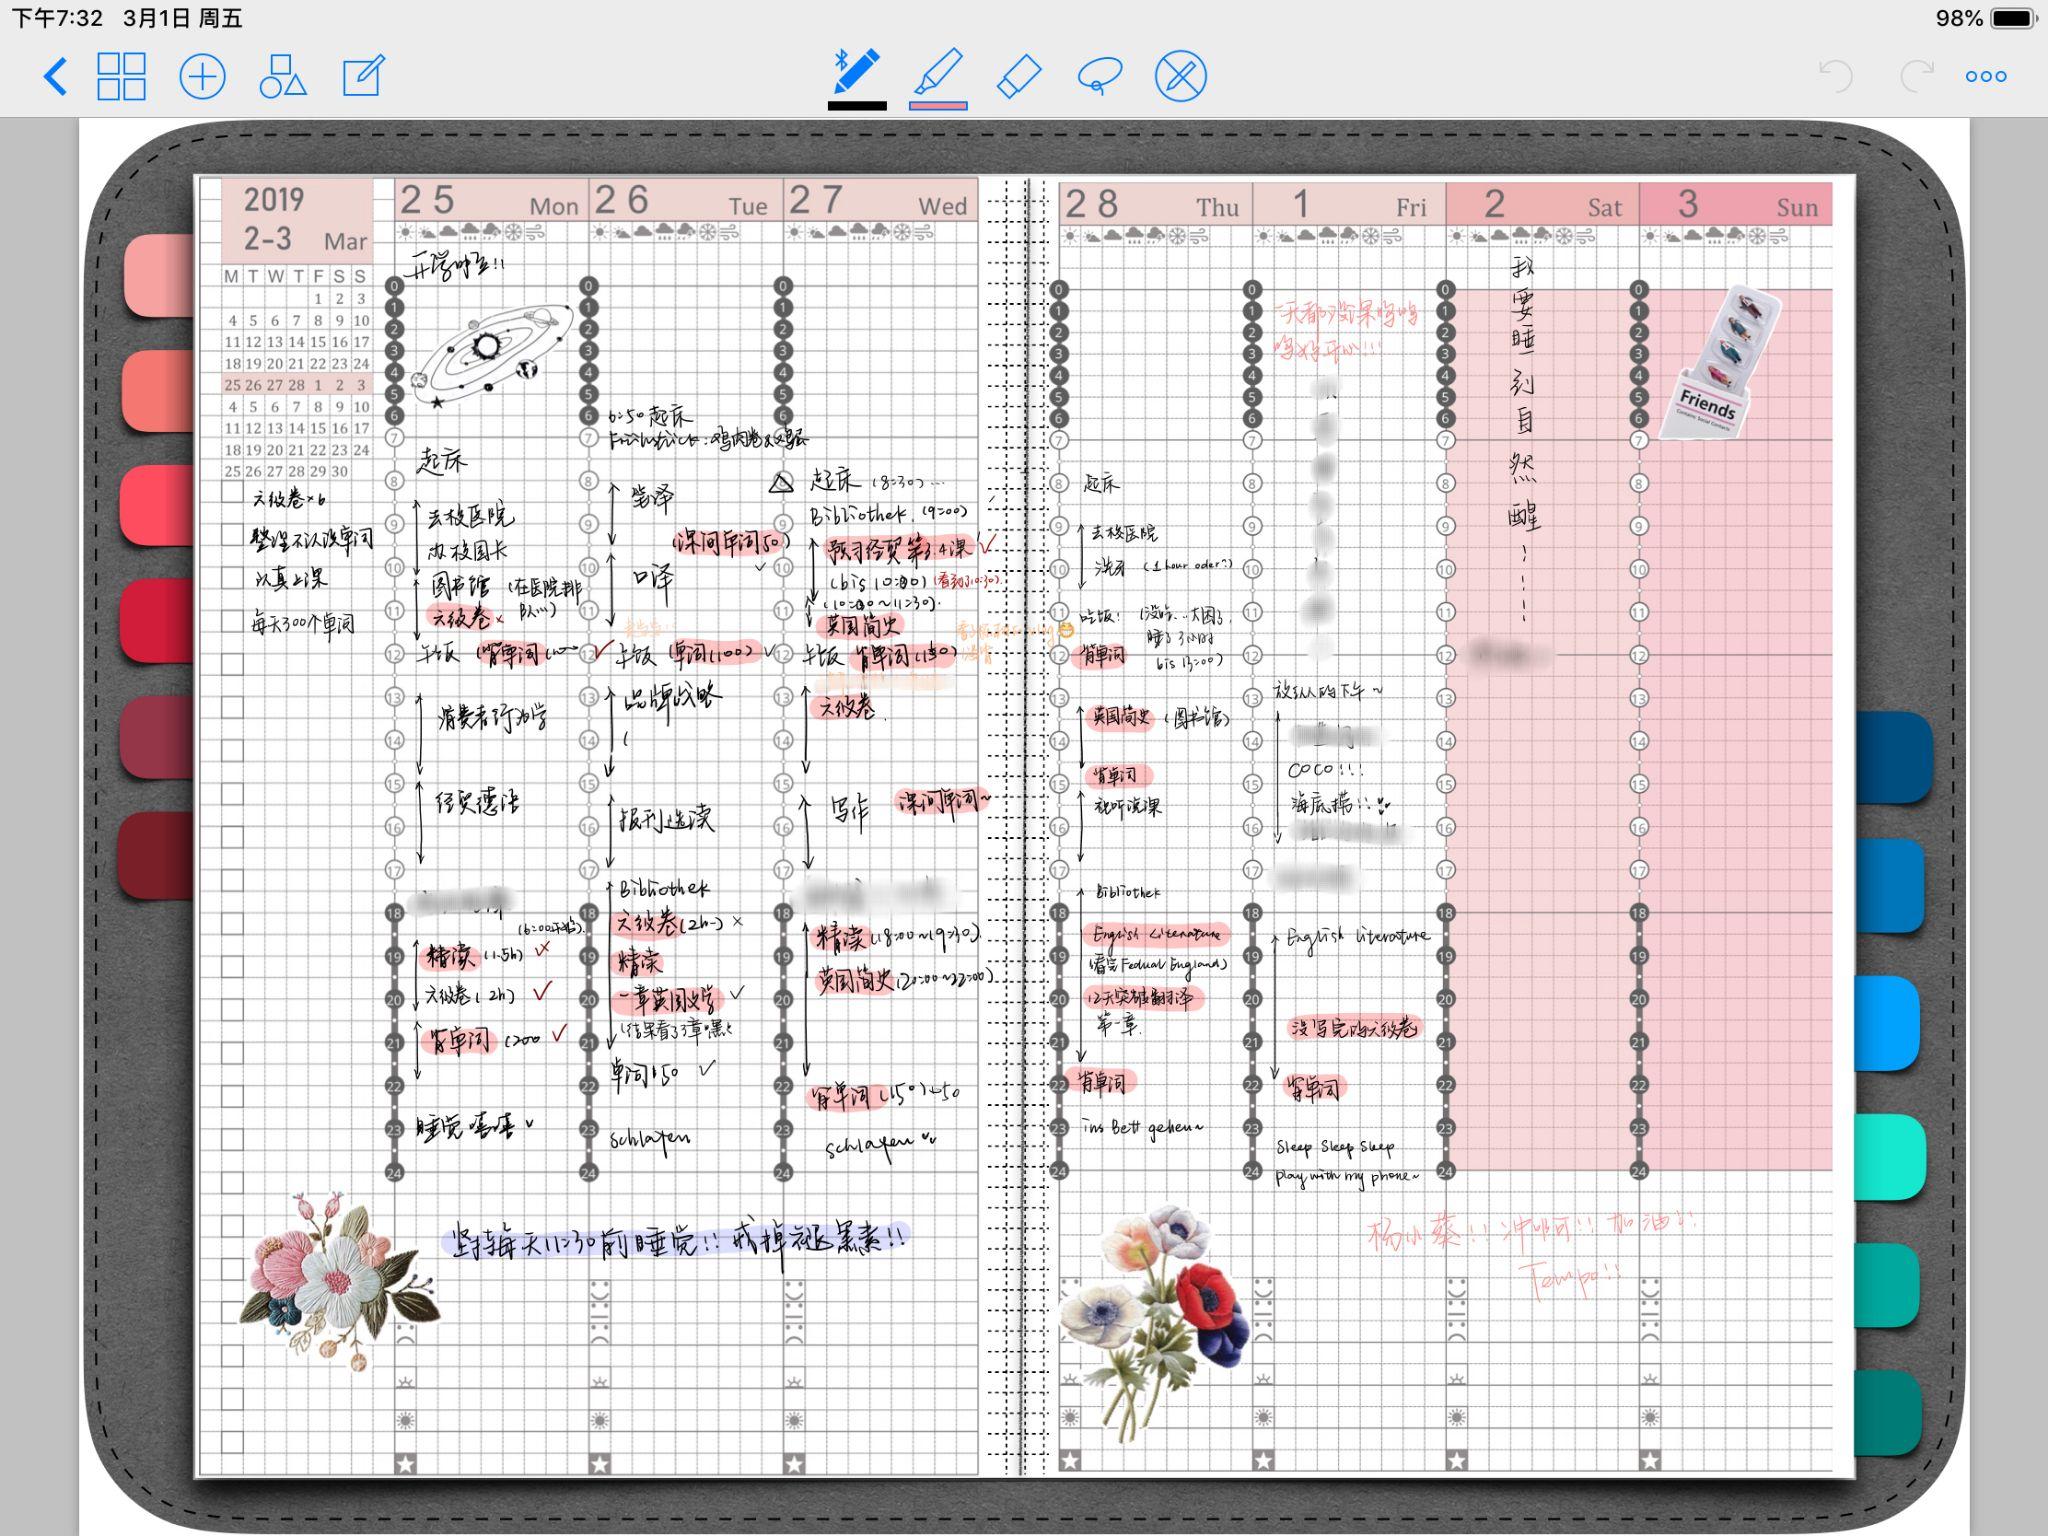
Task: Tap the back chevron arrow
Action: tap(56, 77)
